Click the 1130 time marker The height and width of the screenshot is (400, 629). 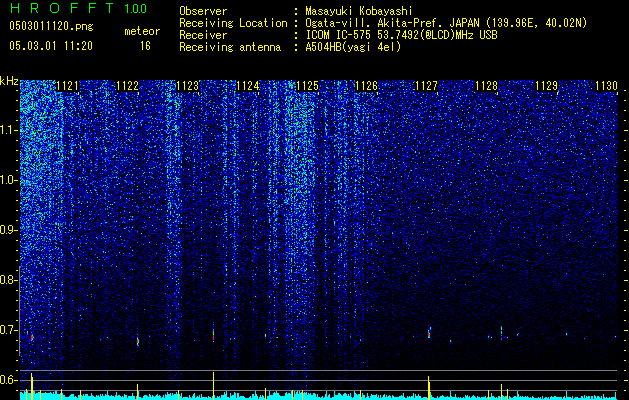(x=607, y=86)
